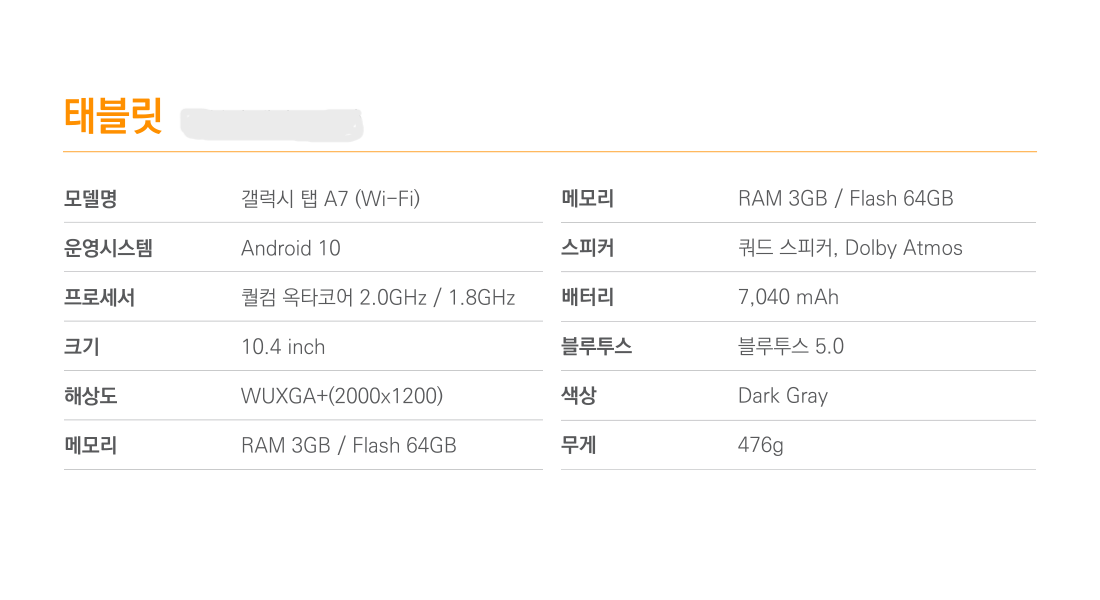Select the 스피커 row label

click(x=588, y=248)
